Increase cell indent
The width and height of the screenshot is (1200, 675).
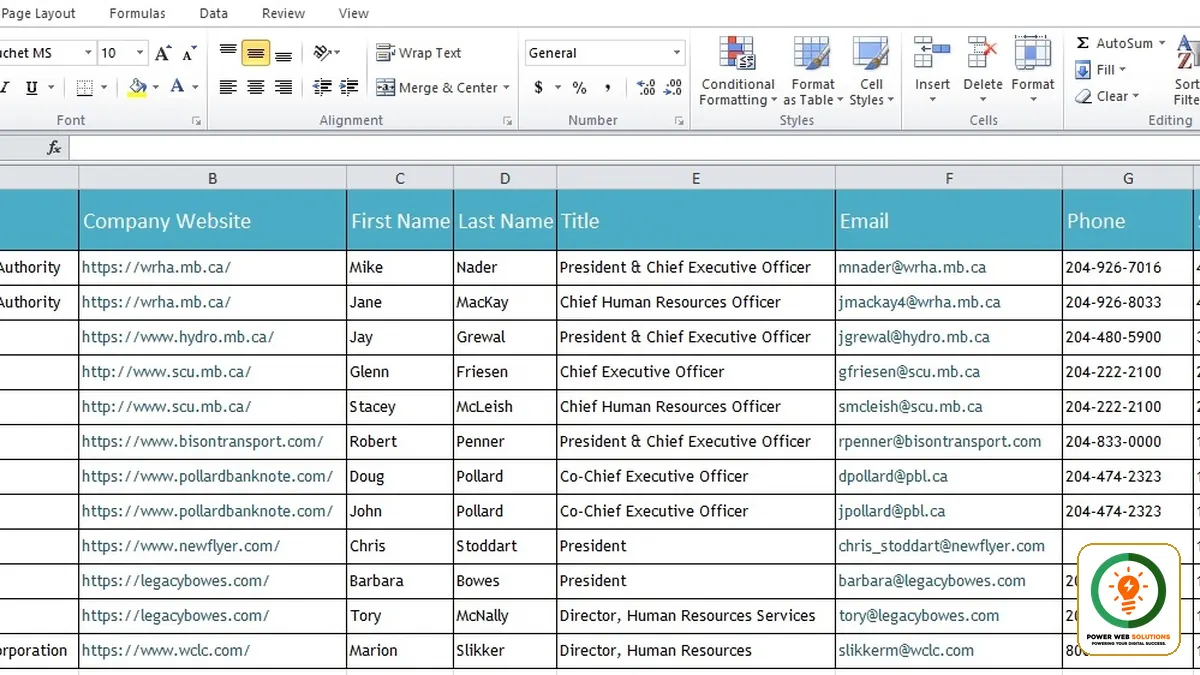(350, 88)
